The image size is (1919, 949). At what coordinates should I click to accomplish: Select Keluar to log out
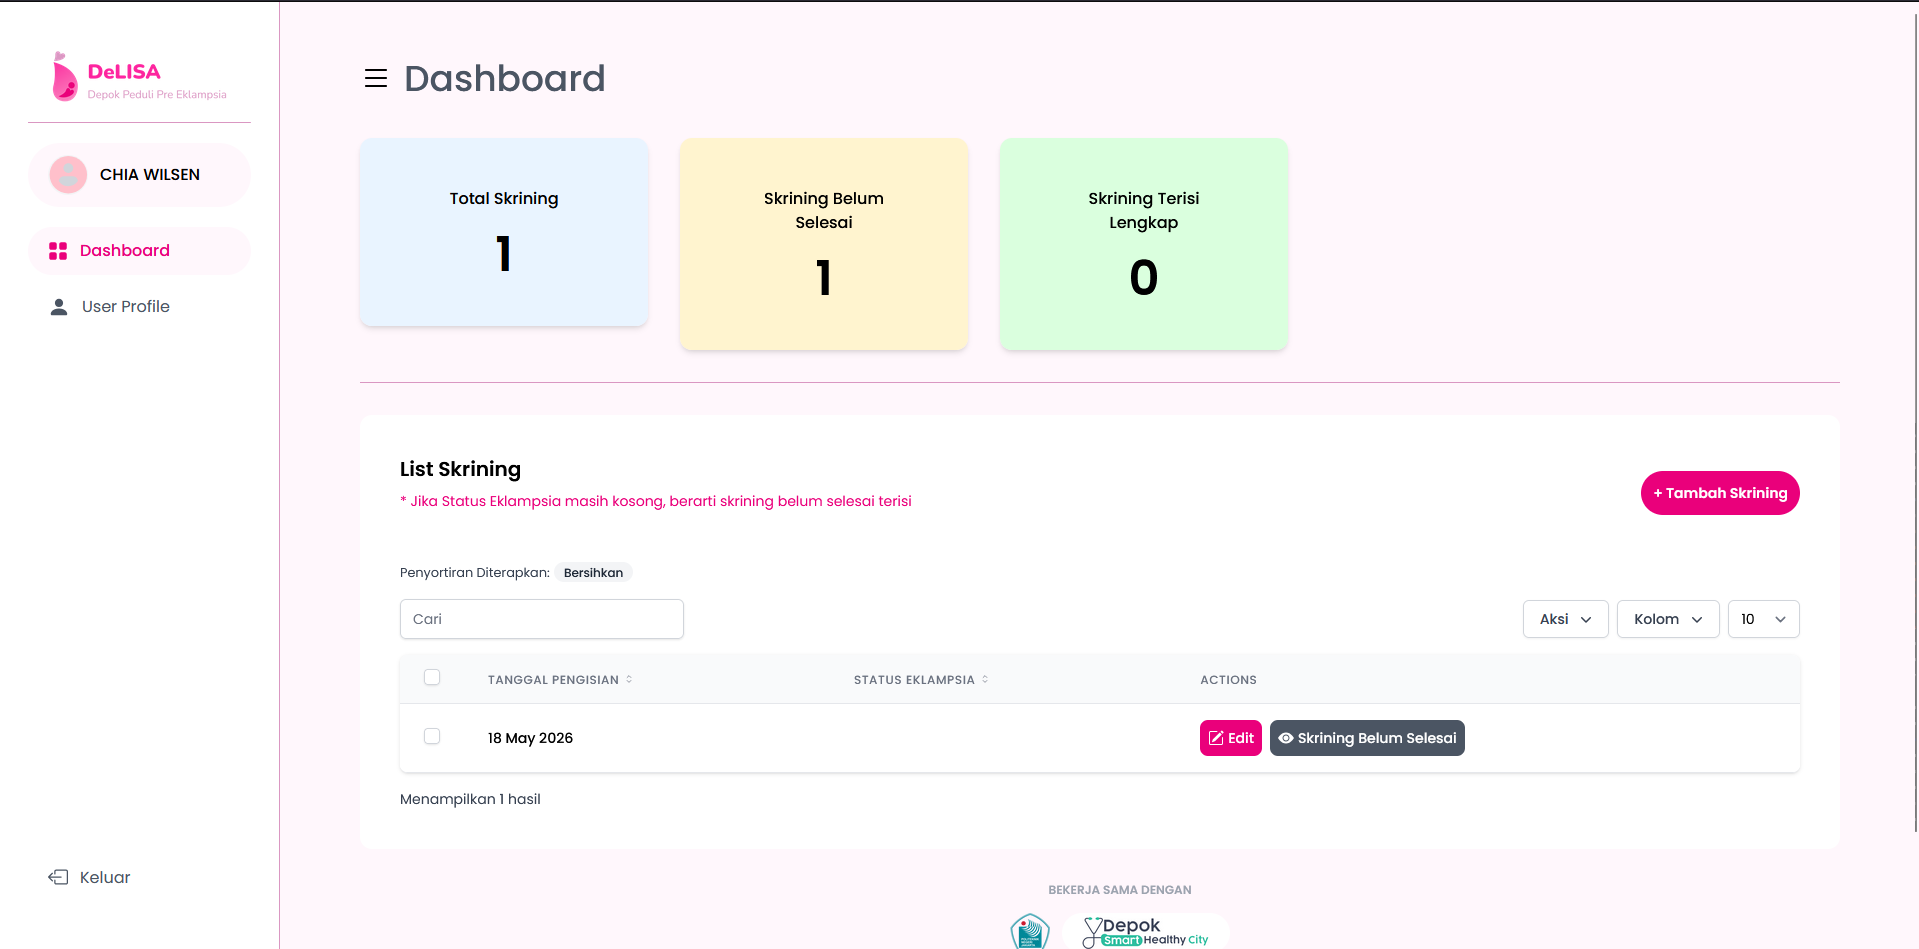(90, 877)
